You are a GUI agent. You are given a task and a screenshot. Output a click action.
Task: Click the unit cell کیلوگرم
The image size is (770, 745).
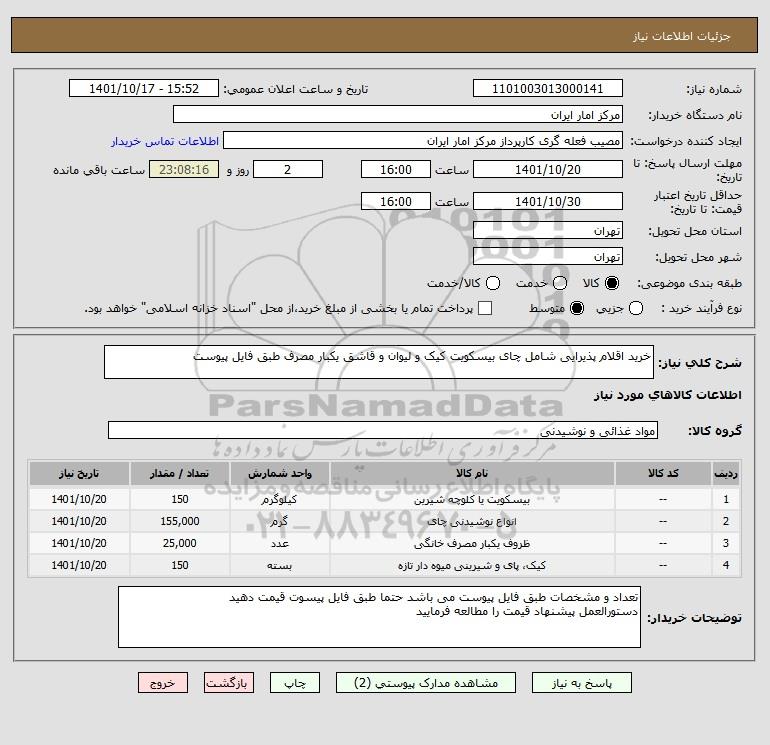pyautogui.click(x=280, y=500)
